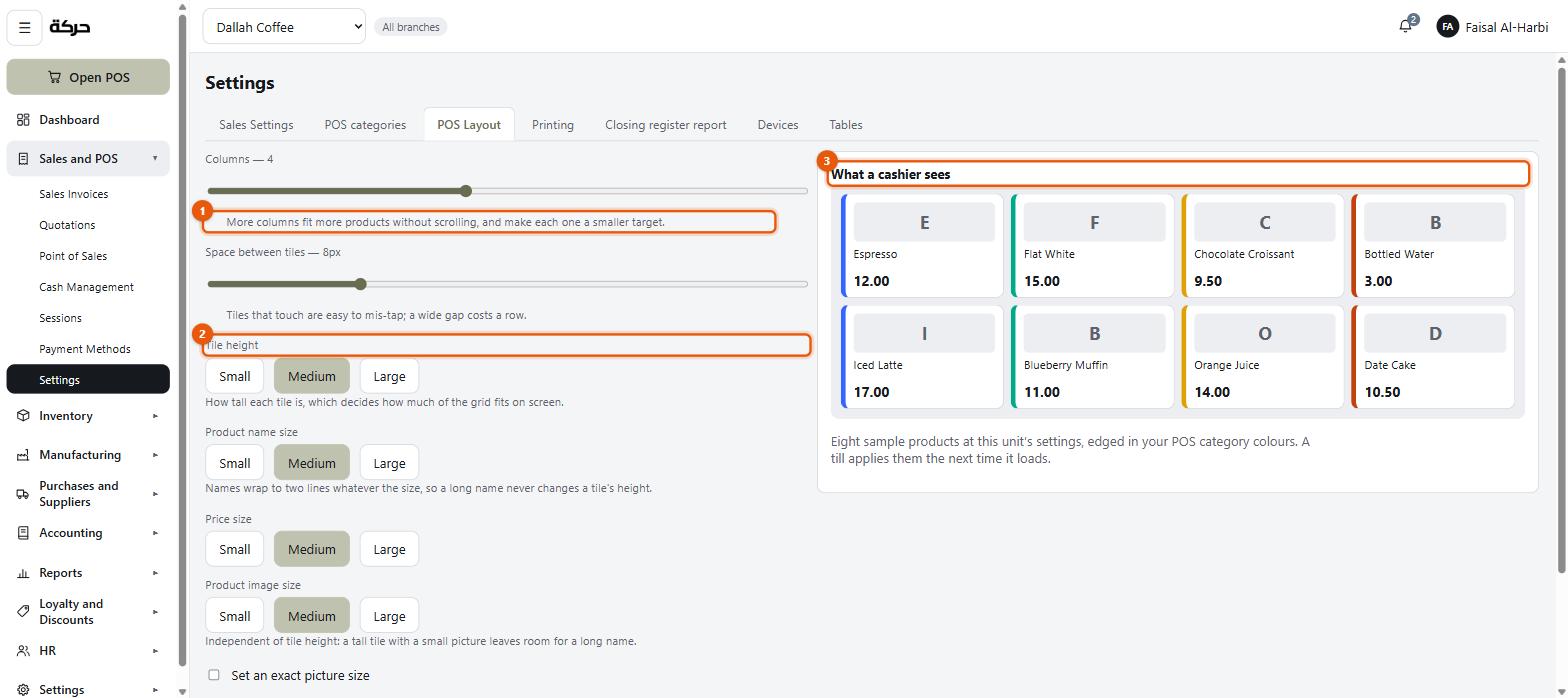Expand the Reports section arrow
This screenshot has height=698, width=1568.
[x=155, y=573]
